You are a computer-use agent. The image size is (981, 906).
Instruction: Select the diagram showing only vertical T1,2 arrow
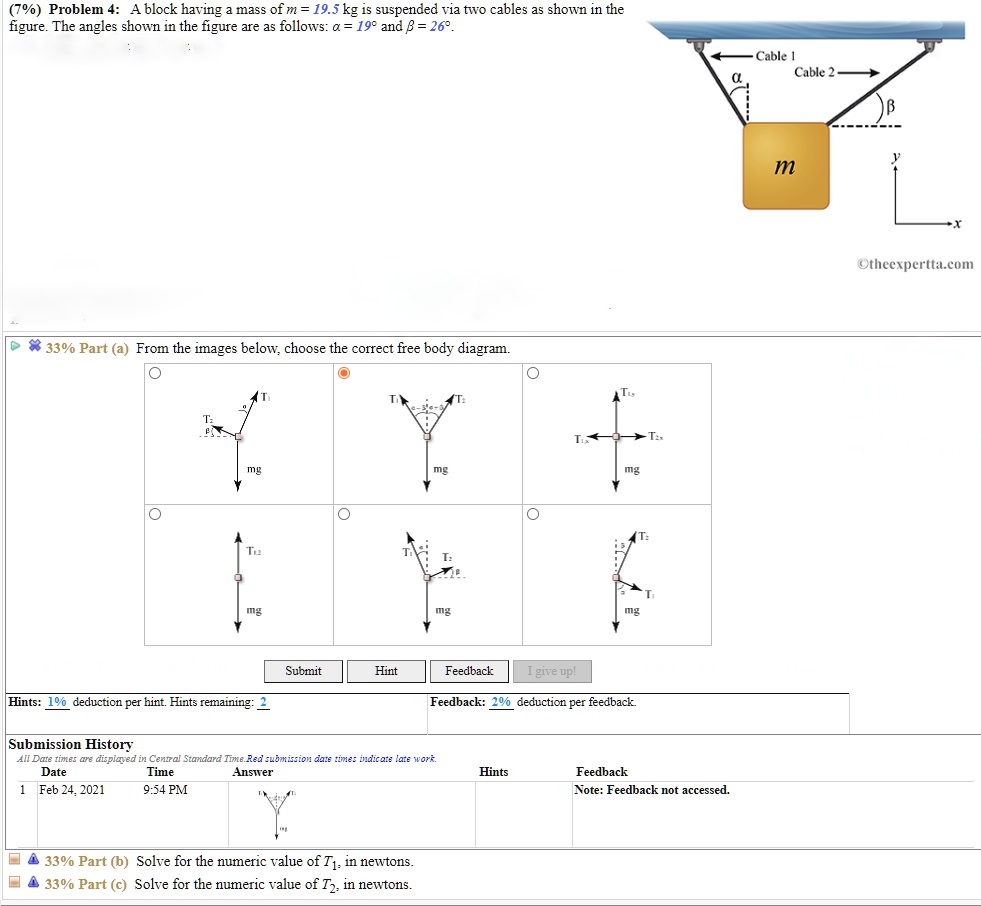[155, 514]
